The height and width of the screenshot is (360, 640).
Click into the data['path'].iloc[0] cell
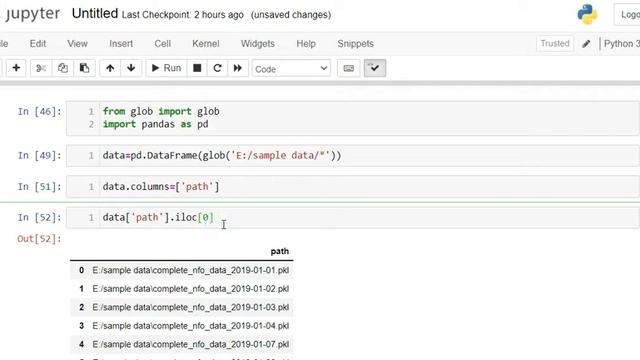(x=353, y=217)
